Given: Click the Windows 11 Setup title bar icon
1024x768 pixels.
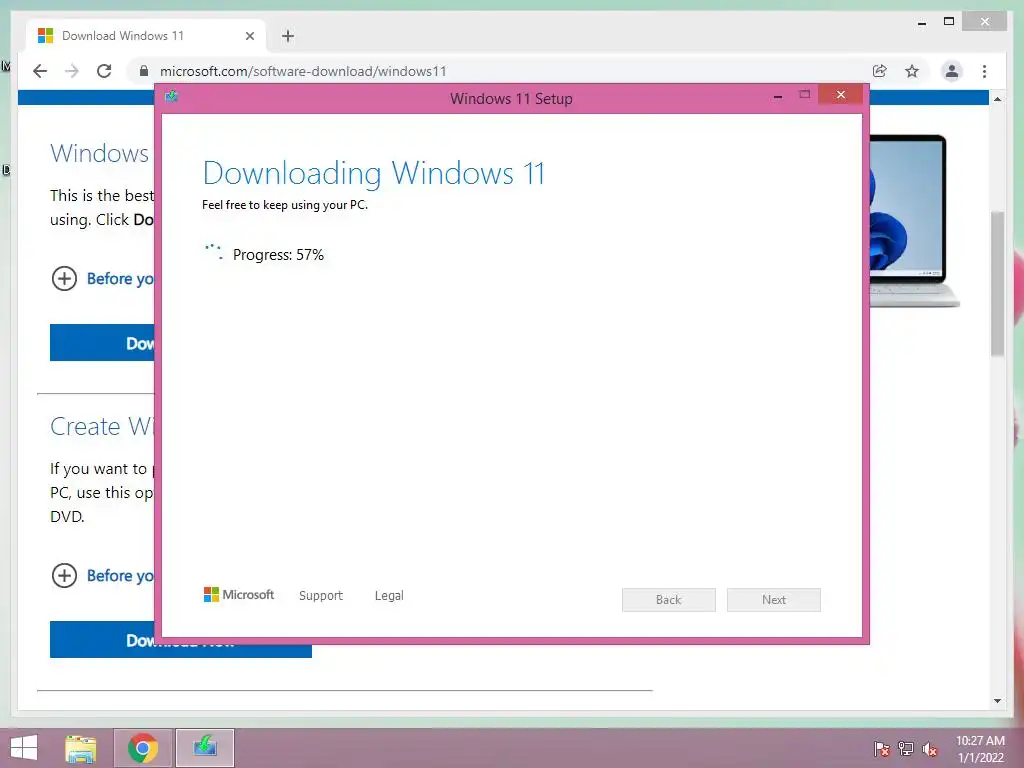Looking at the screenshot, I should 172,97.
